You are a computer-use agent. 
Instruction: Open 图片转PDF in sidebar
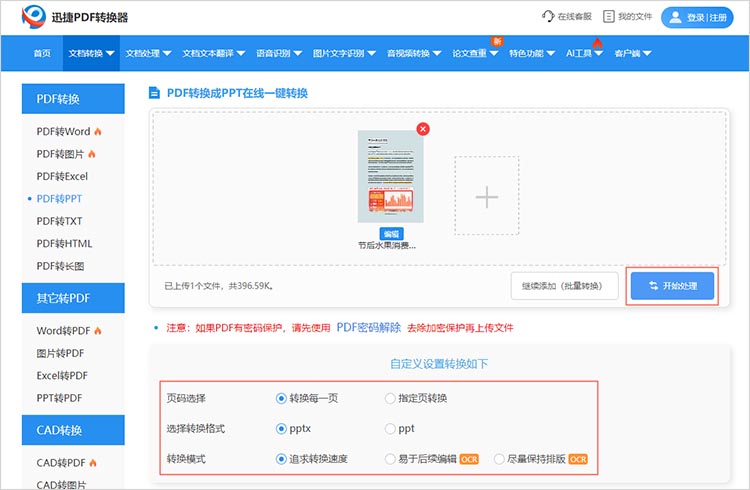[x=60, y=353]
